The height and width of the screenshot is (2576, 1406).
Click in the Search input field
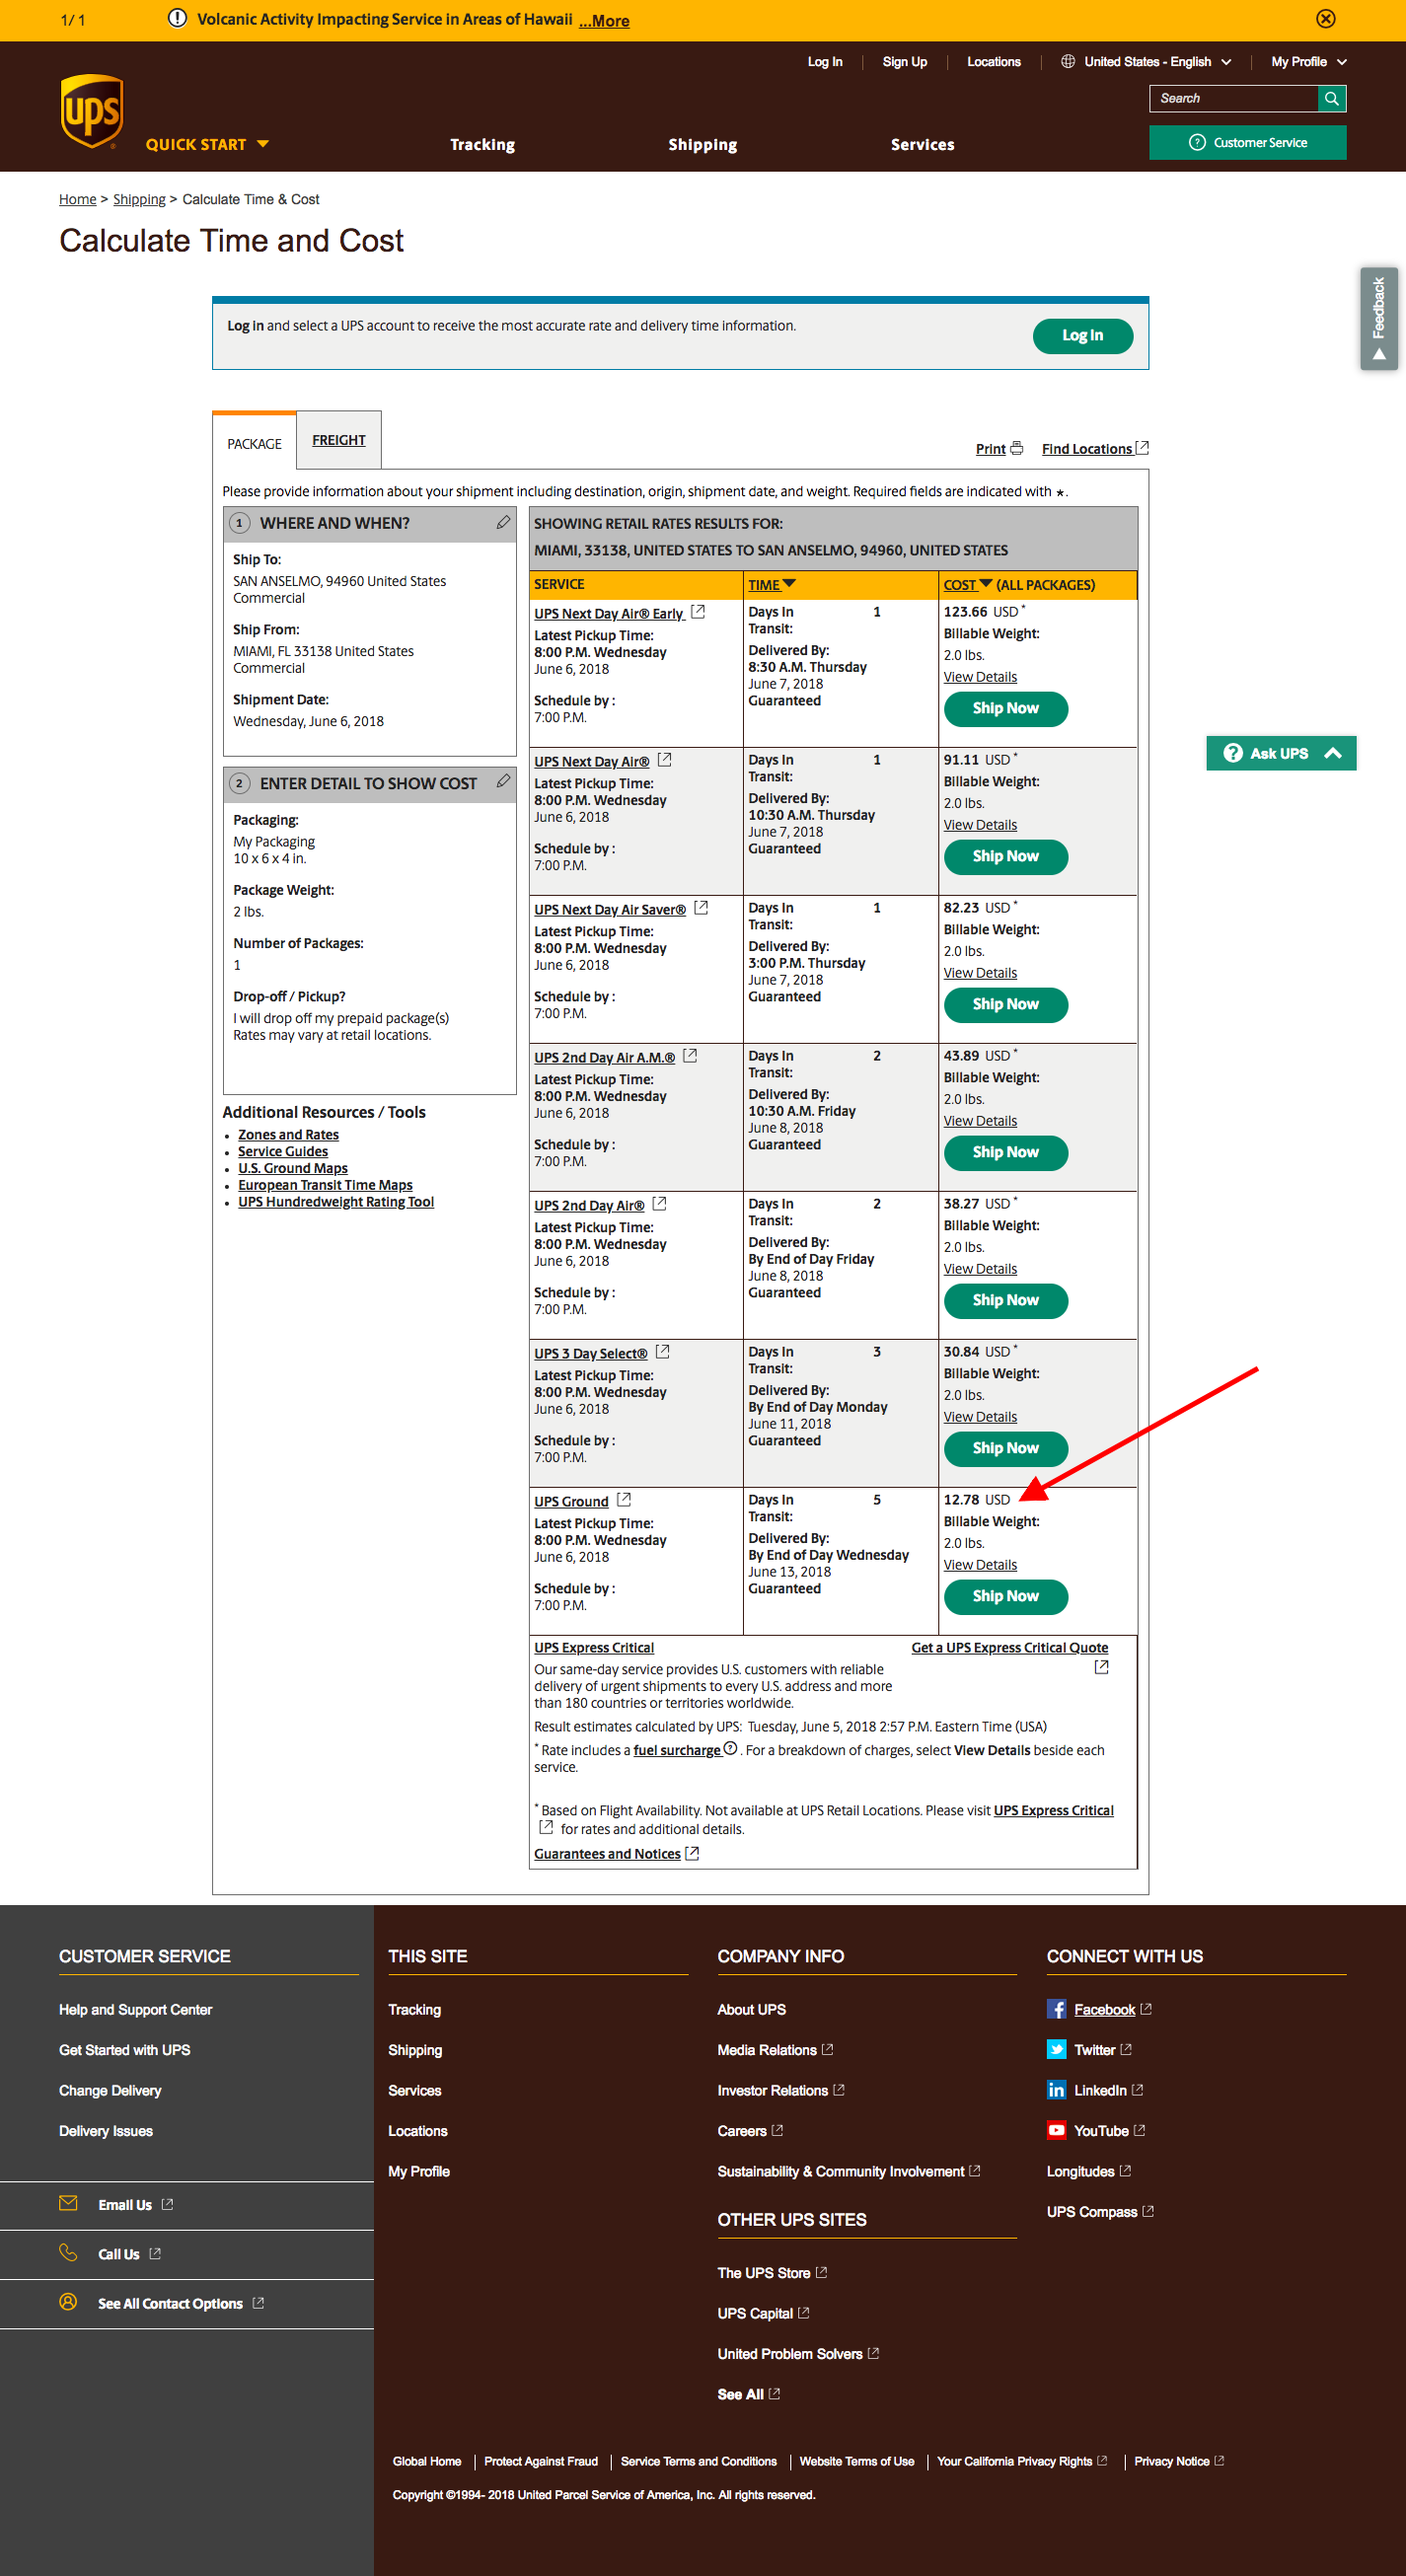(1234, 98)
